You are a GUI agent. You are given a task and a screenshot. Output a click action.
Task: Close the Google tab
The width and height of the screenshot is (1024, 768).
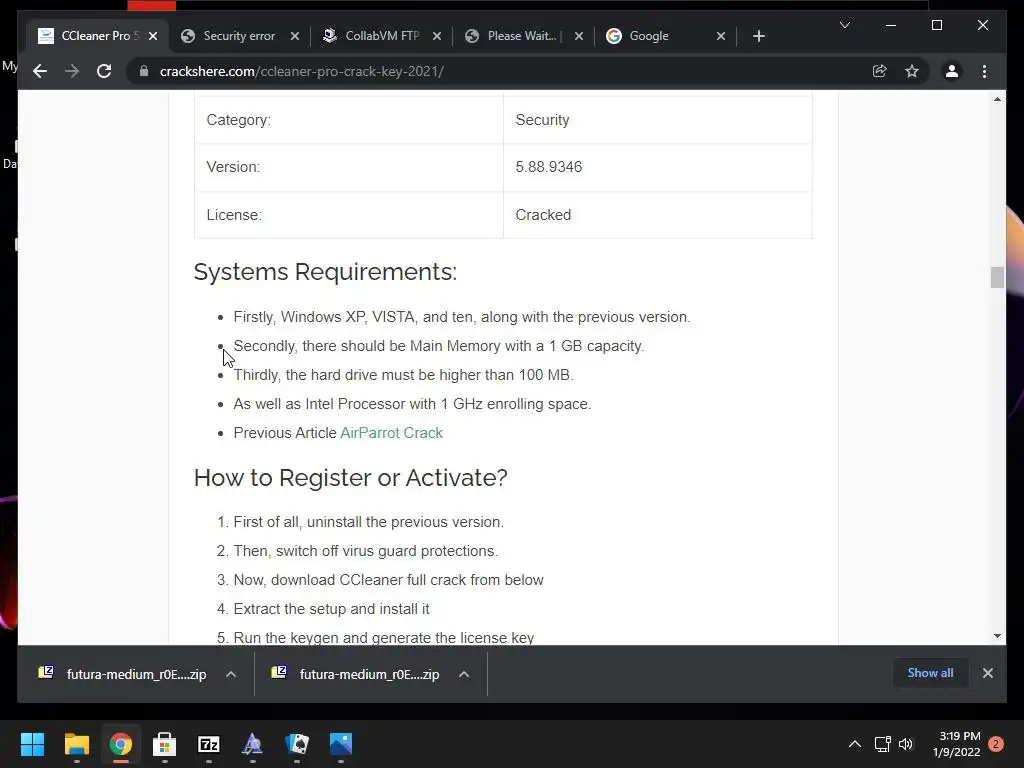[x=721, y=36]
